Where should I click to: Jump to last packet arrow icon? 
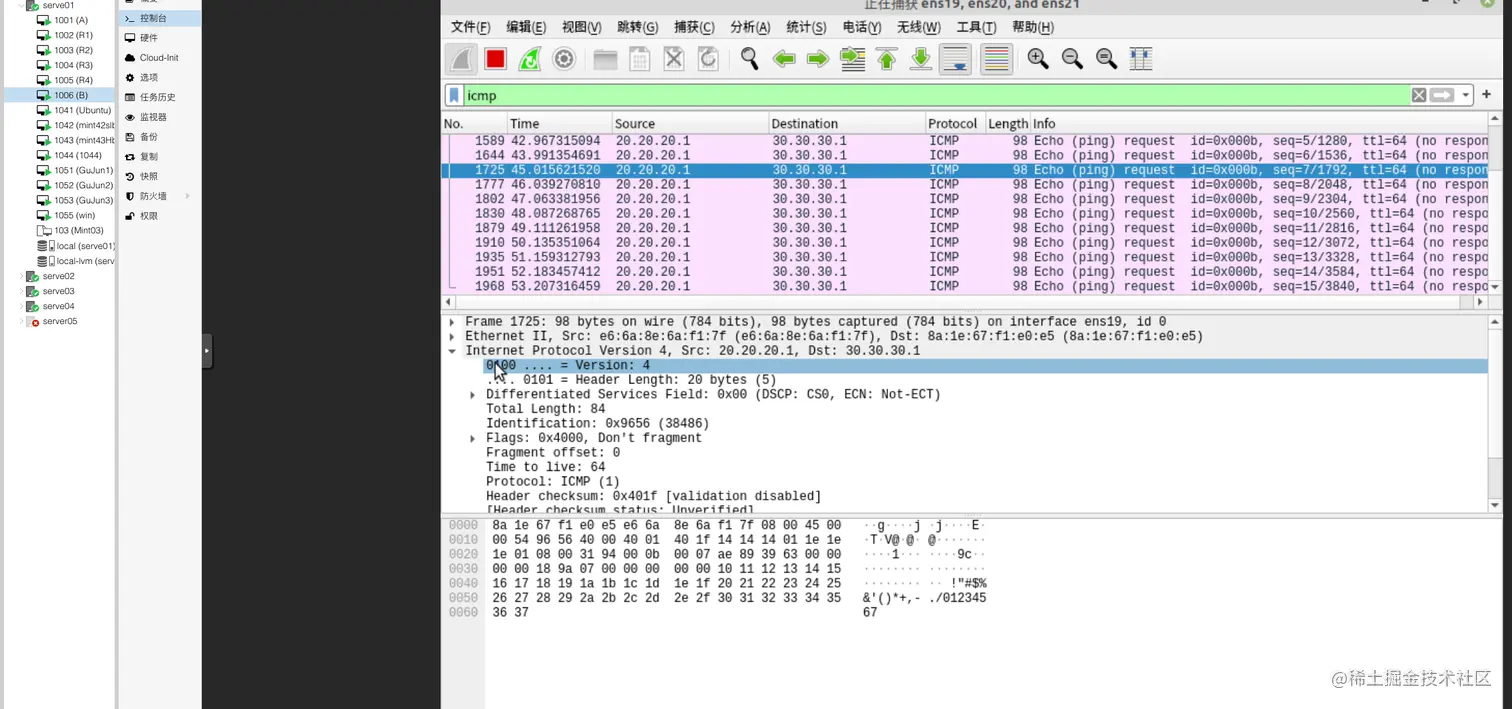pyautogui.click(x=921, y=59)
